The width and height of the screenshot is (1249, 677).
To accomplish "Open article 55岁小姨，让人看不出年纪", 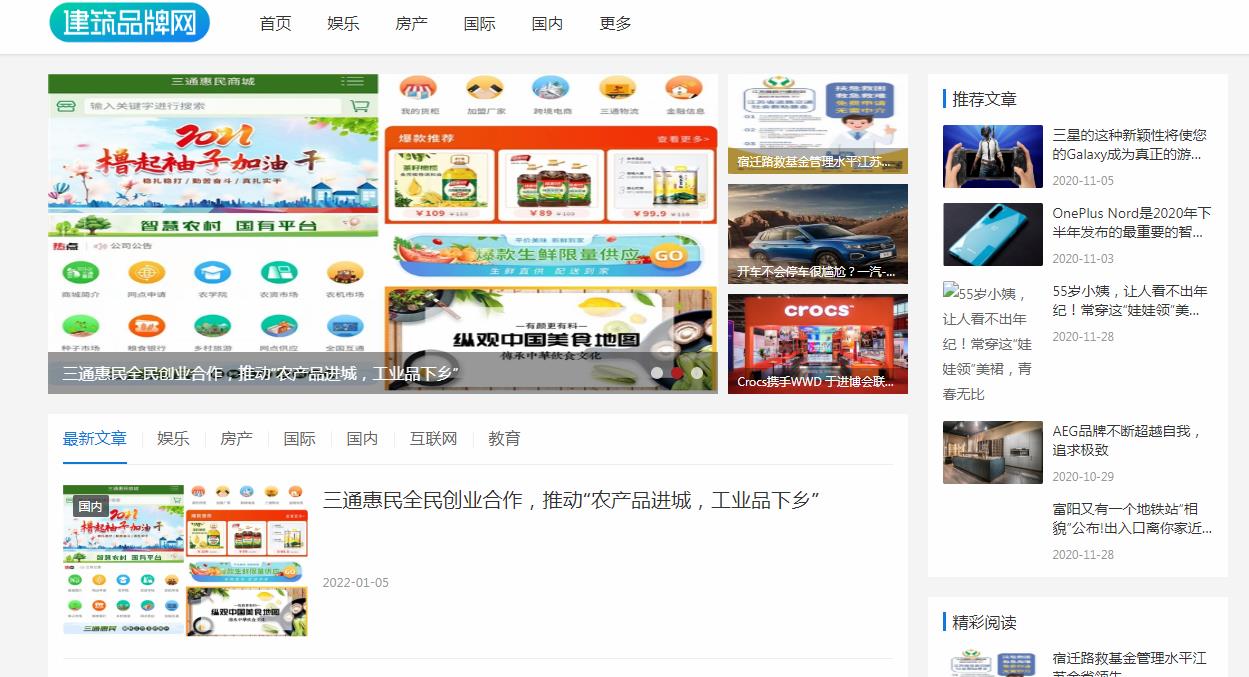I will tap(1130, 300).
